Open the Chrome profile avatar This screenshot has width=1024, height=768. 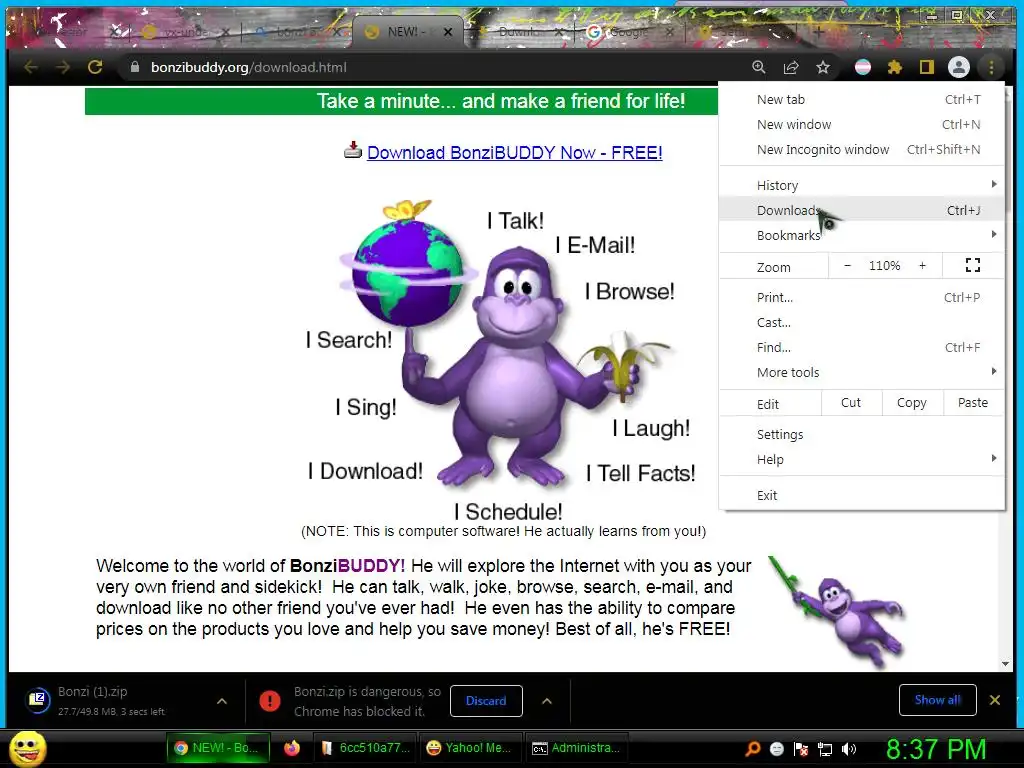coord(959,67)
